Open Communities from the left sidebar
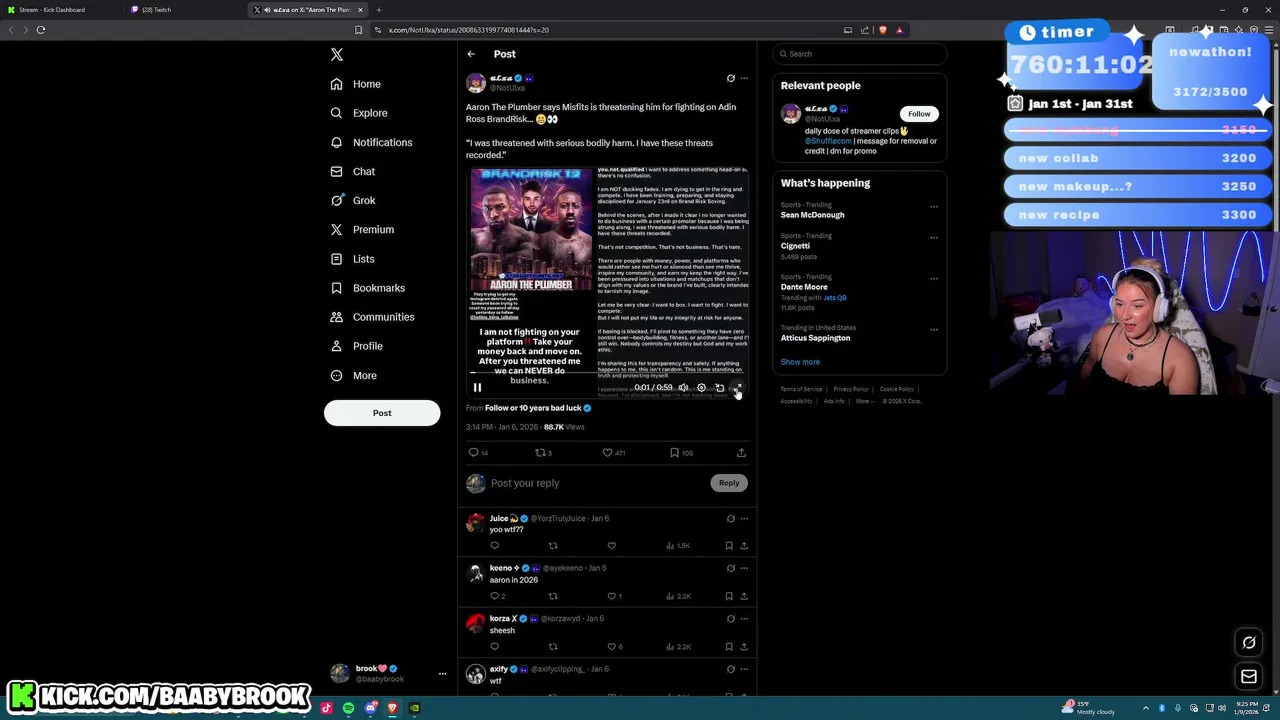The height and width of the screenshot is (720, 1280). point(372,317)
